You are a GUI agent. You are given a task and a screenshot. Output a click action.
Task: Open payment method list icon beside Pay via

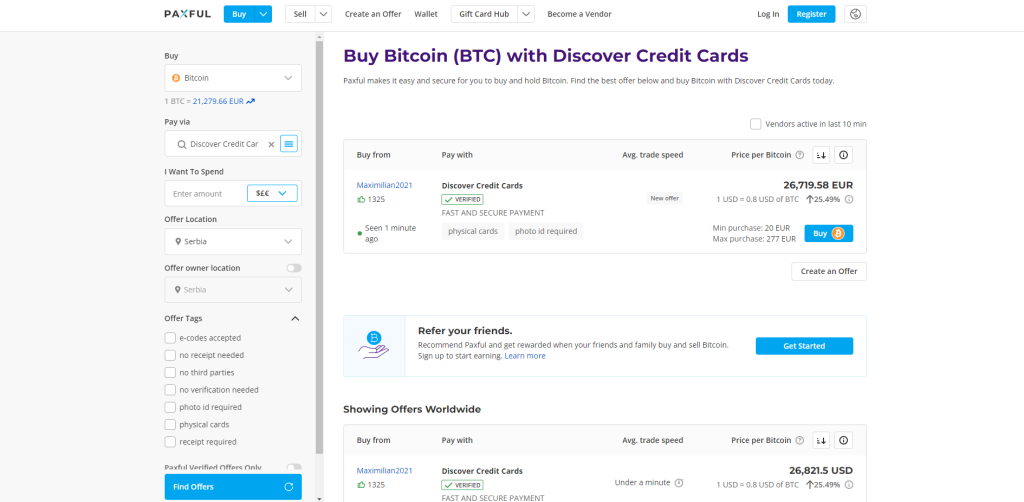289,143
